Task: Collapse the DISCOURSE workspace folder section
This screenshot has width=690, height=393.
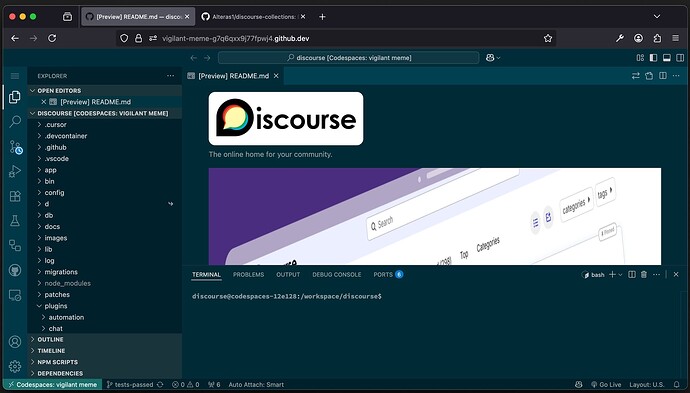Action: pos(105,114)
